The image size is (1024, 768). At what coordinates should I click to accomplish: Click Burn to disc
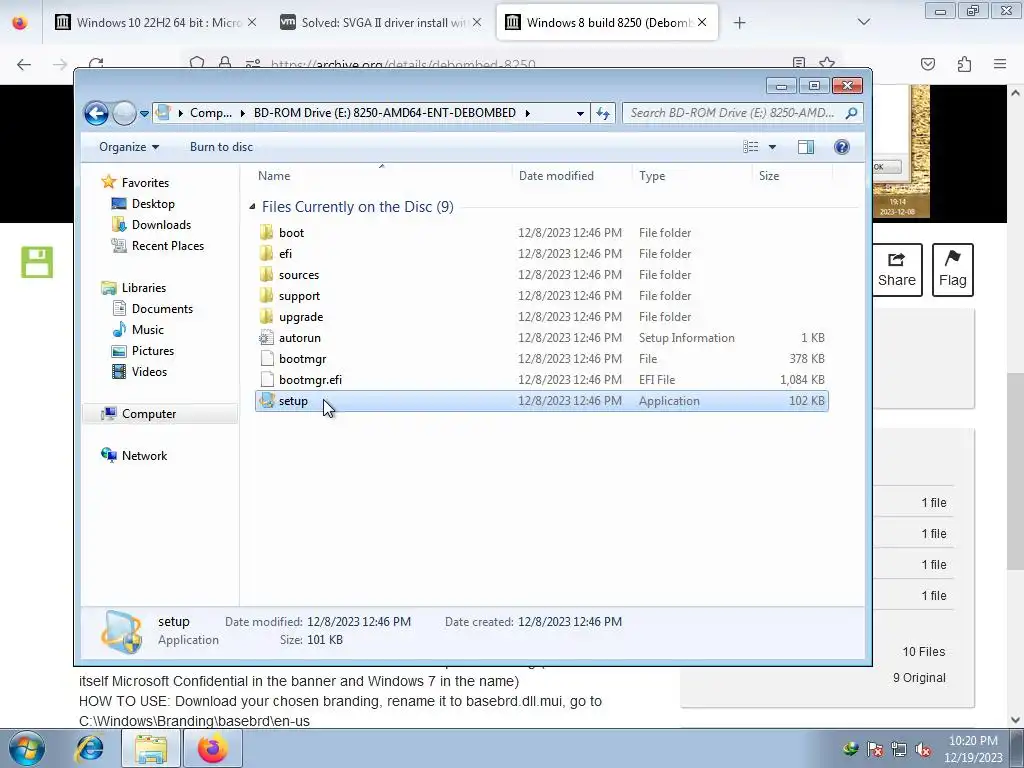[x=221, y=147]
